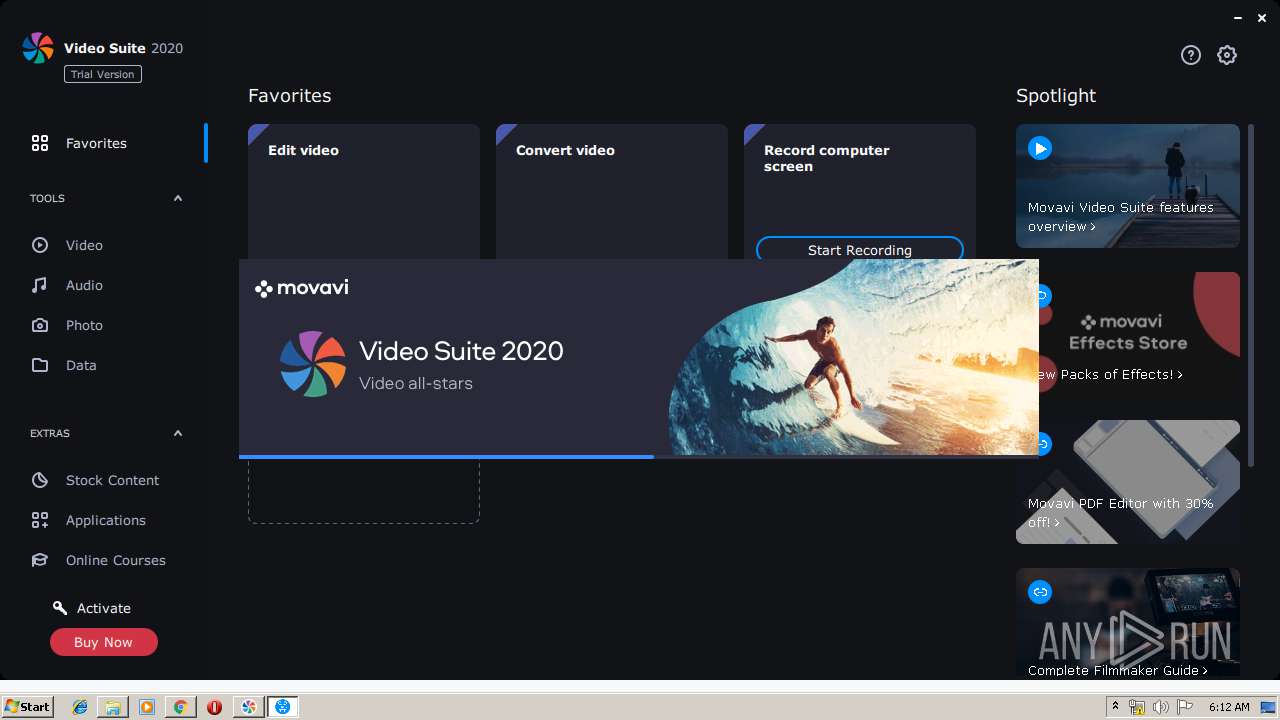This screenshot has width=1280, height=720.
Task: Click the Applications grid-plus icon
Action: (x=40, y=520)
